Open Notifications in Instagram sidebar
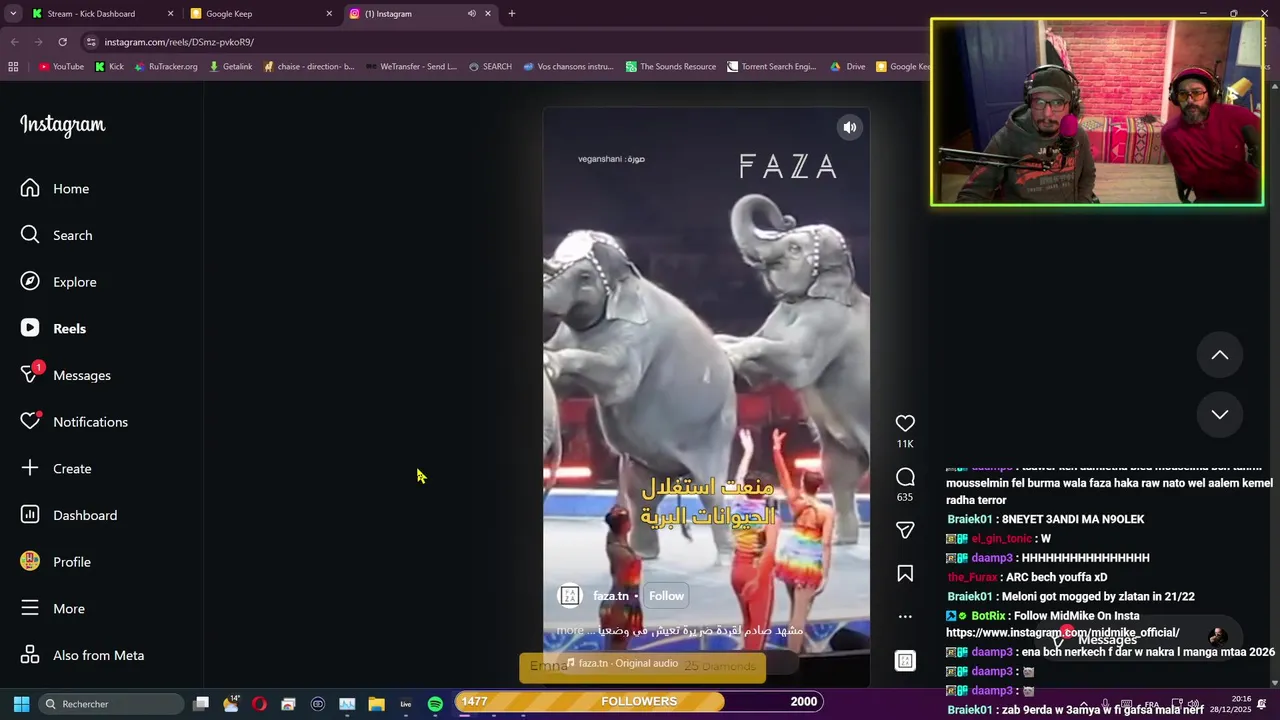This screenshot has height=720, width=1280. click(75, 422)
